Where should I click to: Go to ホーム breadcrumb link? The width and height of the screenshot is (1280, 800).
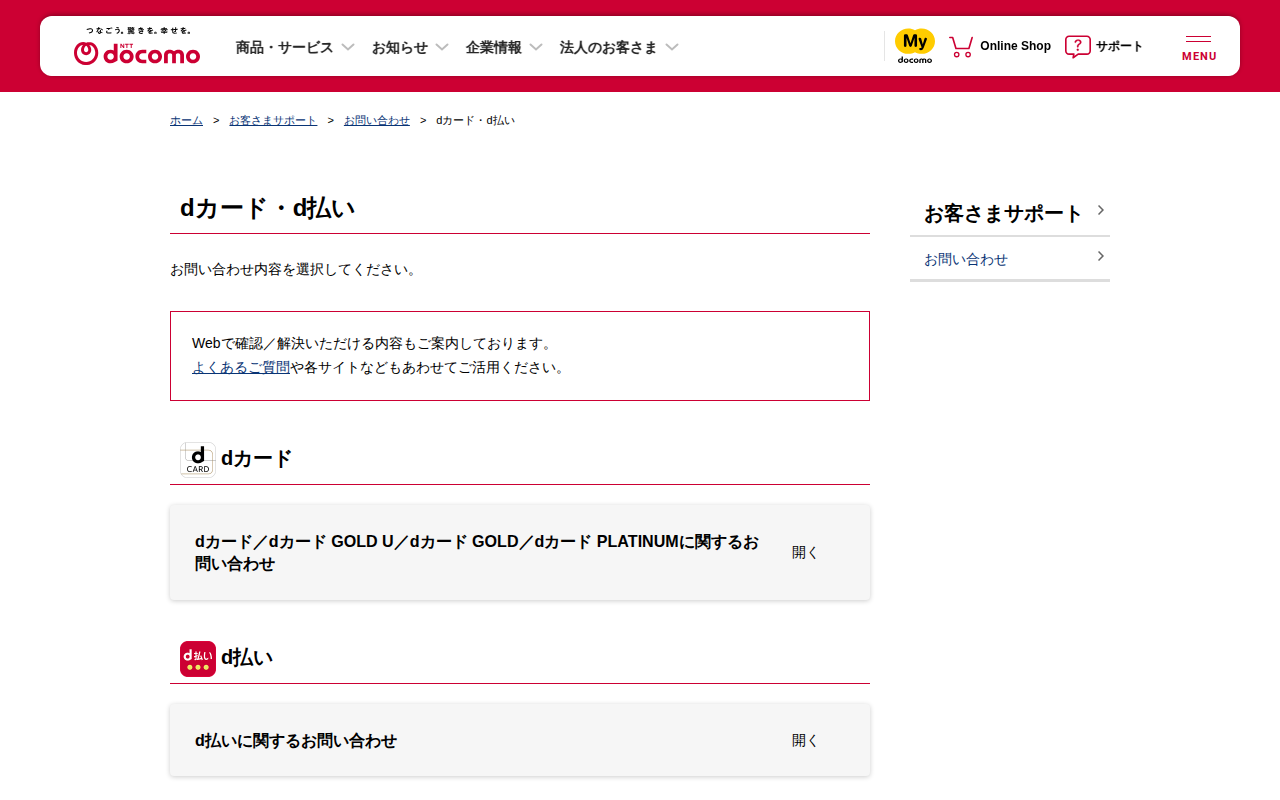pyautogui.click(x=186, y=120)
